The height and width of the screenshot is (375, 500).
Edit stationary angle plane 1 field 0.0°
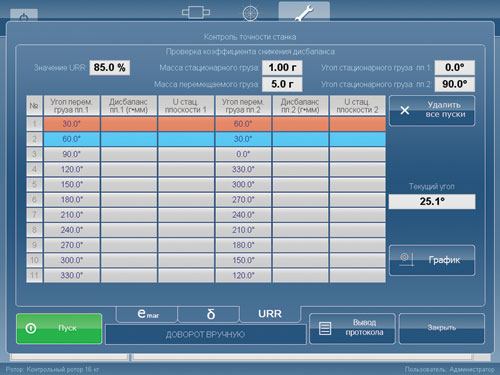(455, 68)
